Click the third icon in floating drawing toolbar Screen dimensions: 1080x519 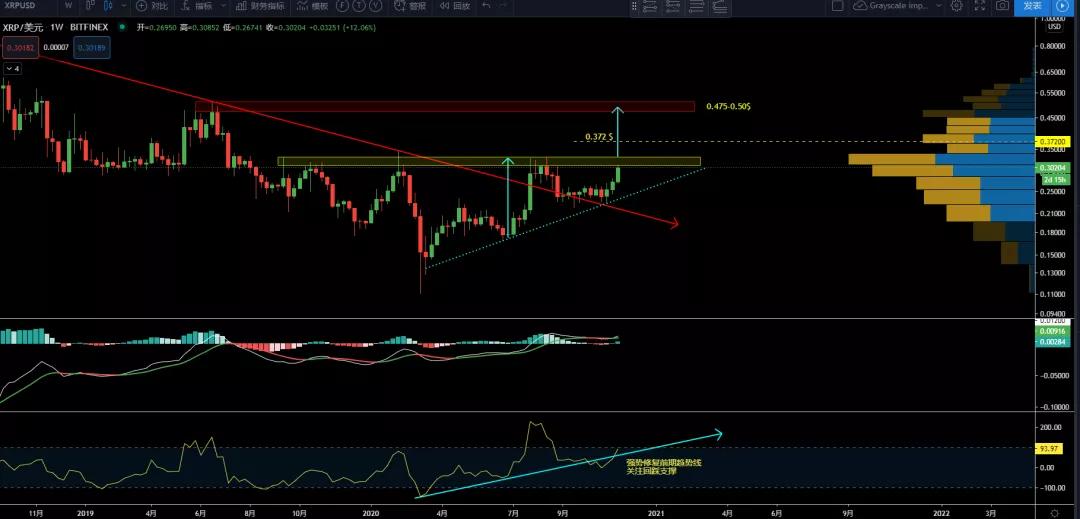[x=696, y=6]
